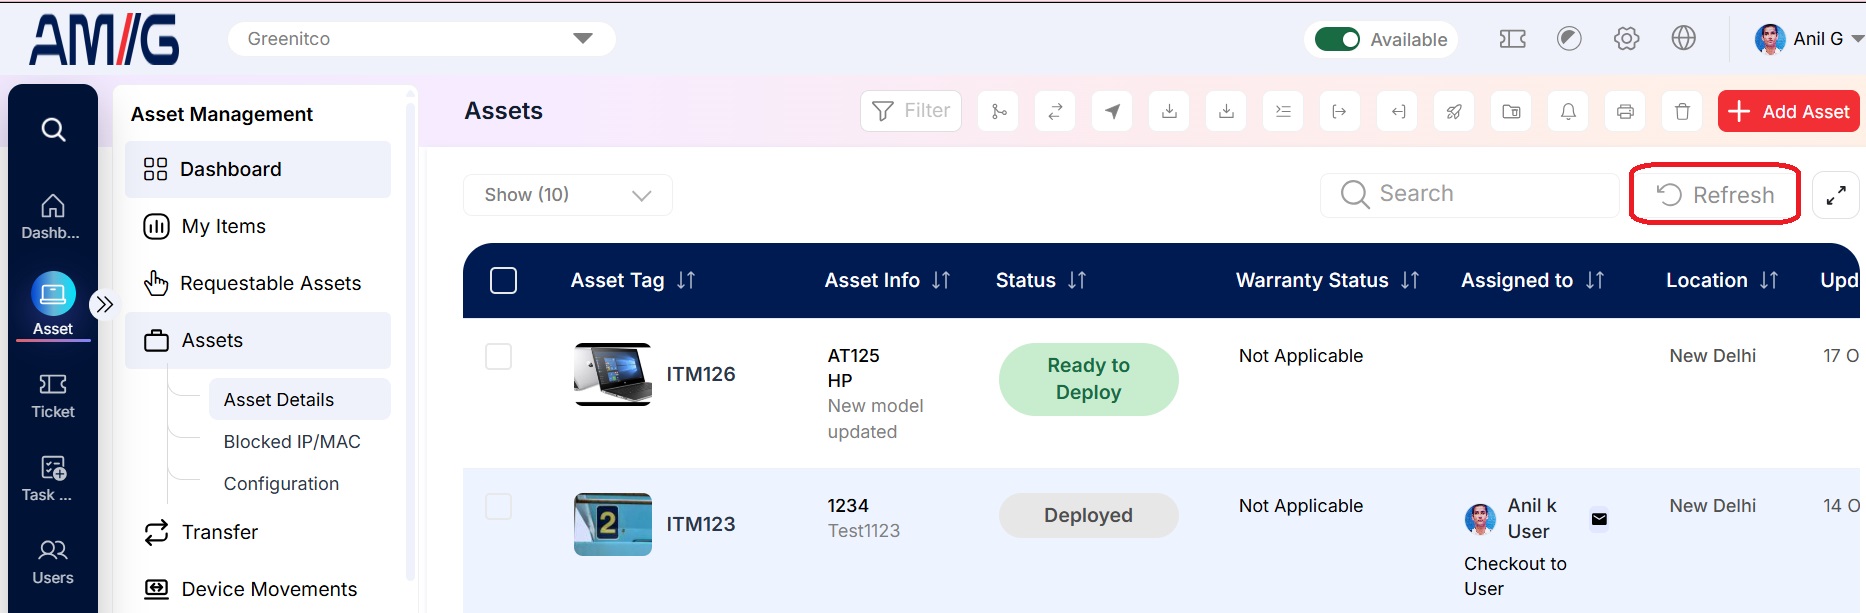Open Requestable Assets in the sidebar
The height and width of the screenshot is (613, 1866).
click(x=258, y=283)
